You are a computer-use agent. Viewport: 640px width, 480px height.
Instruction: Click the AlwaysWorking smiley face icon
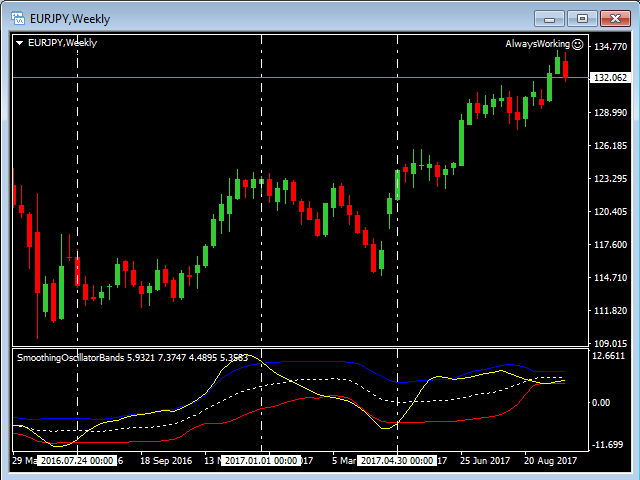click(578, 44)
